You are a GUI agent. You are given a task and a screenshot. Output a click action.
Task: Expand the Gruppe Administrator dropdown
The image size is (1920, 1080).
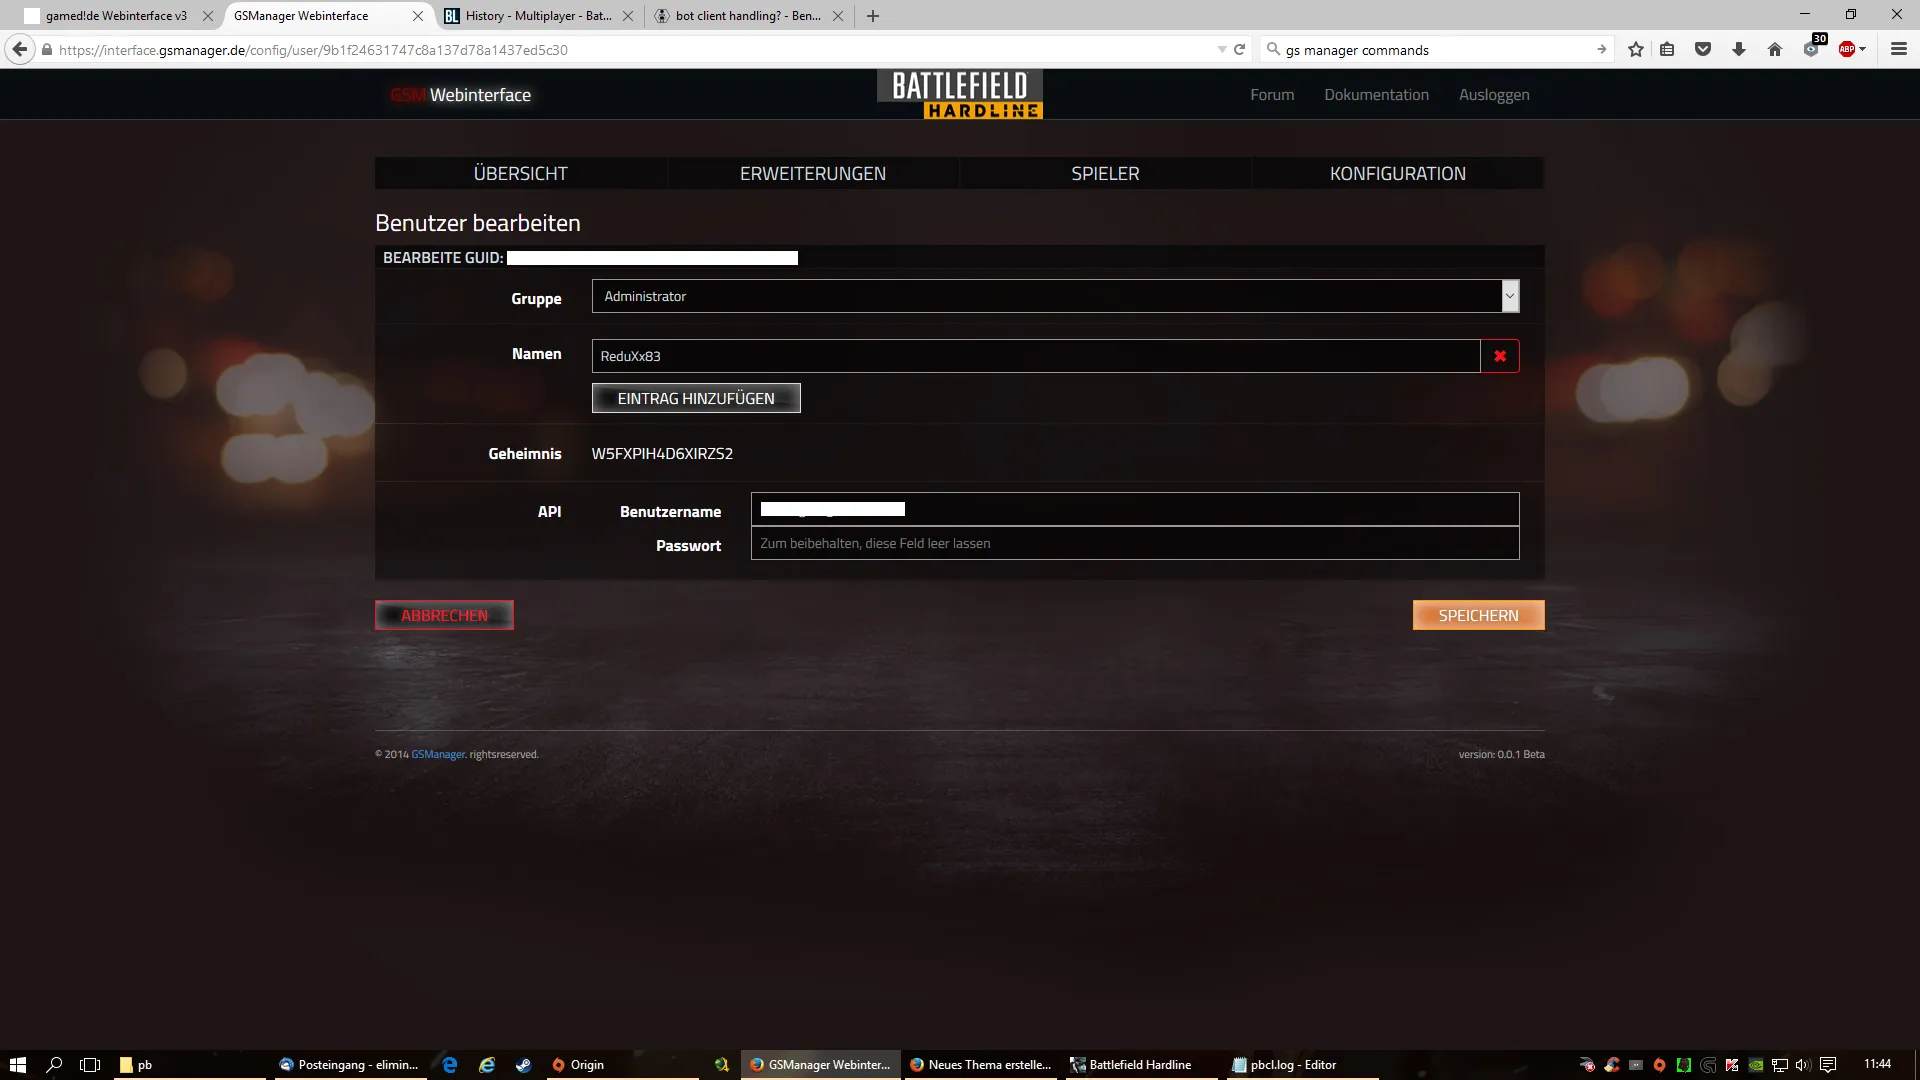point(1509,296)
